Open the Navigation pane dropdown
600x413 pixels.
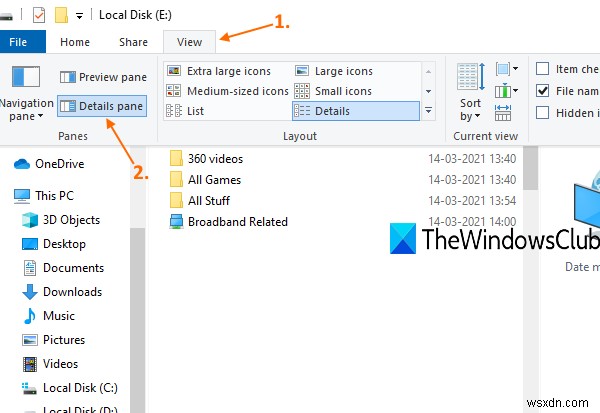(26, 93)
